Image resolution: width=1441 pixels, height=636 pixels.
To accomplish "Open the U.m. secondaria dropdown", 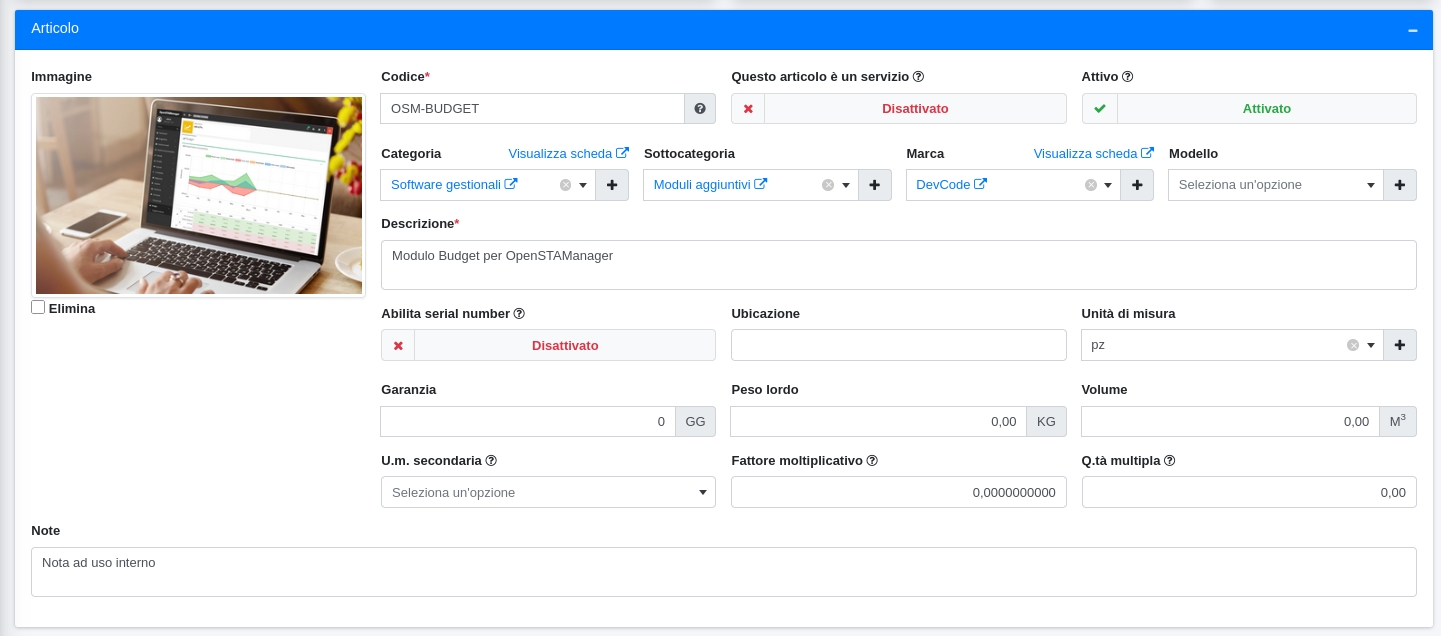I will click(548, 492).
